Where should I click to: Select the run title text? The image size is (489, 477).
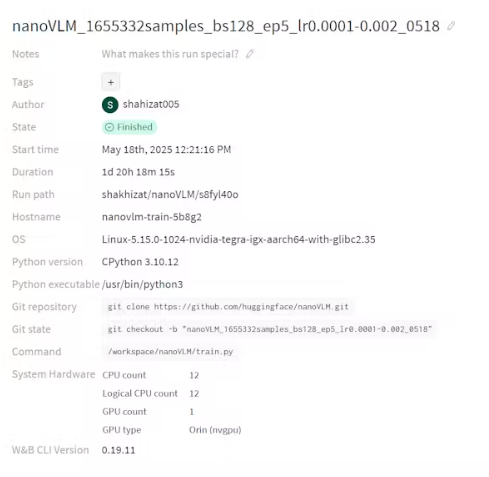(226, 26)
